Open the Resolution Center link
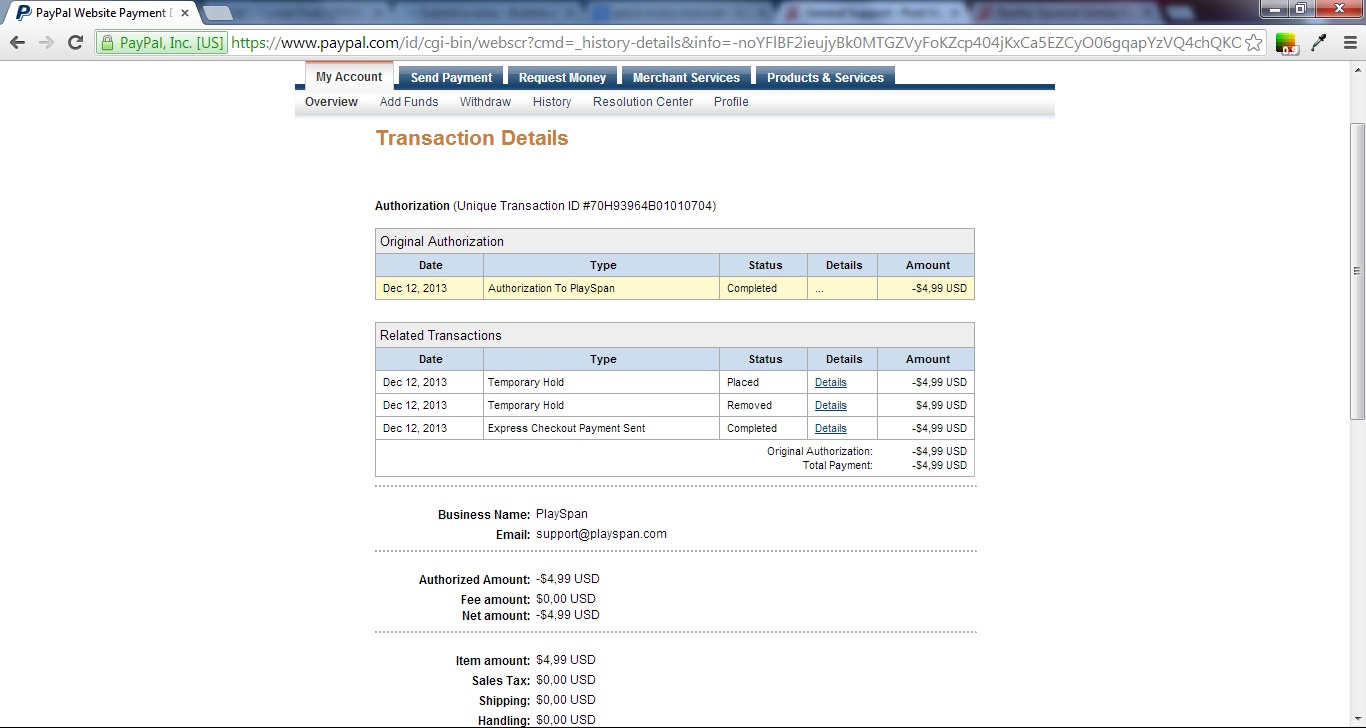The image size is (1366, 728). click(642, 102)
